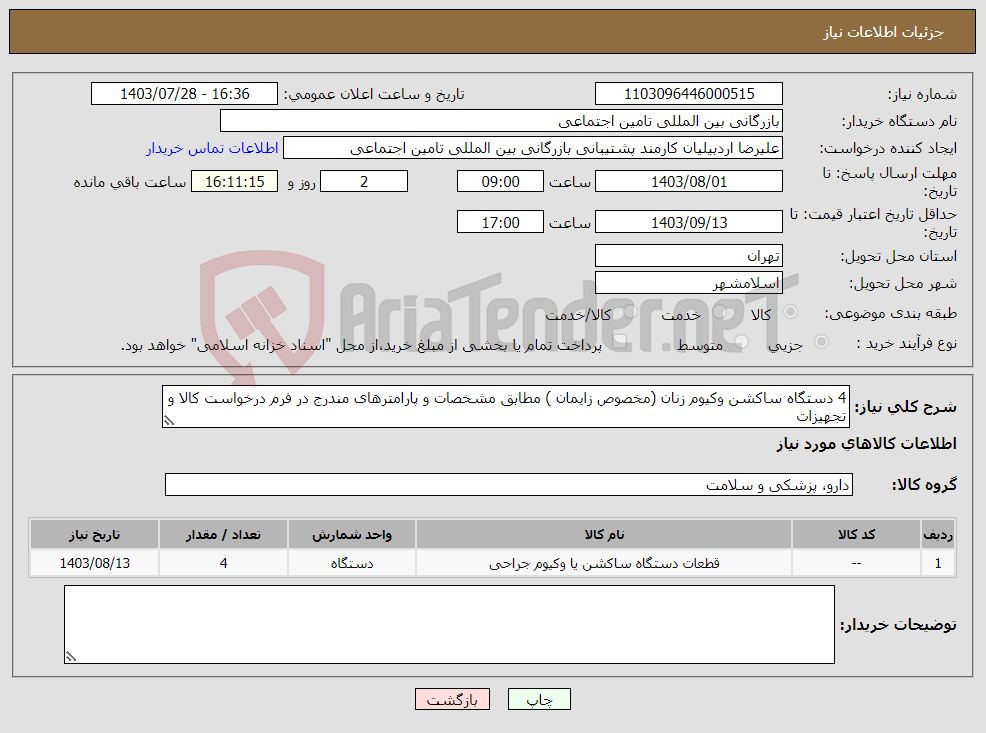This screenshot has height=733, width=986.
Task: Click the price validity hour 17:00
Action: point(500,223)
